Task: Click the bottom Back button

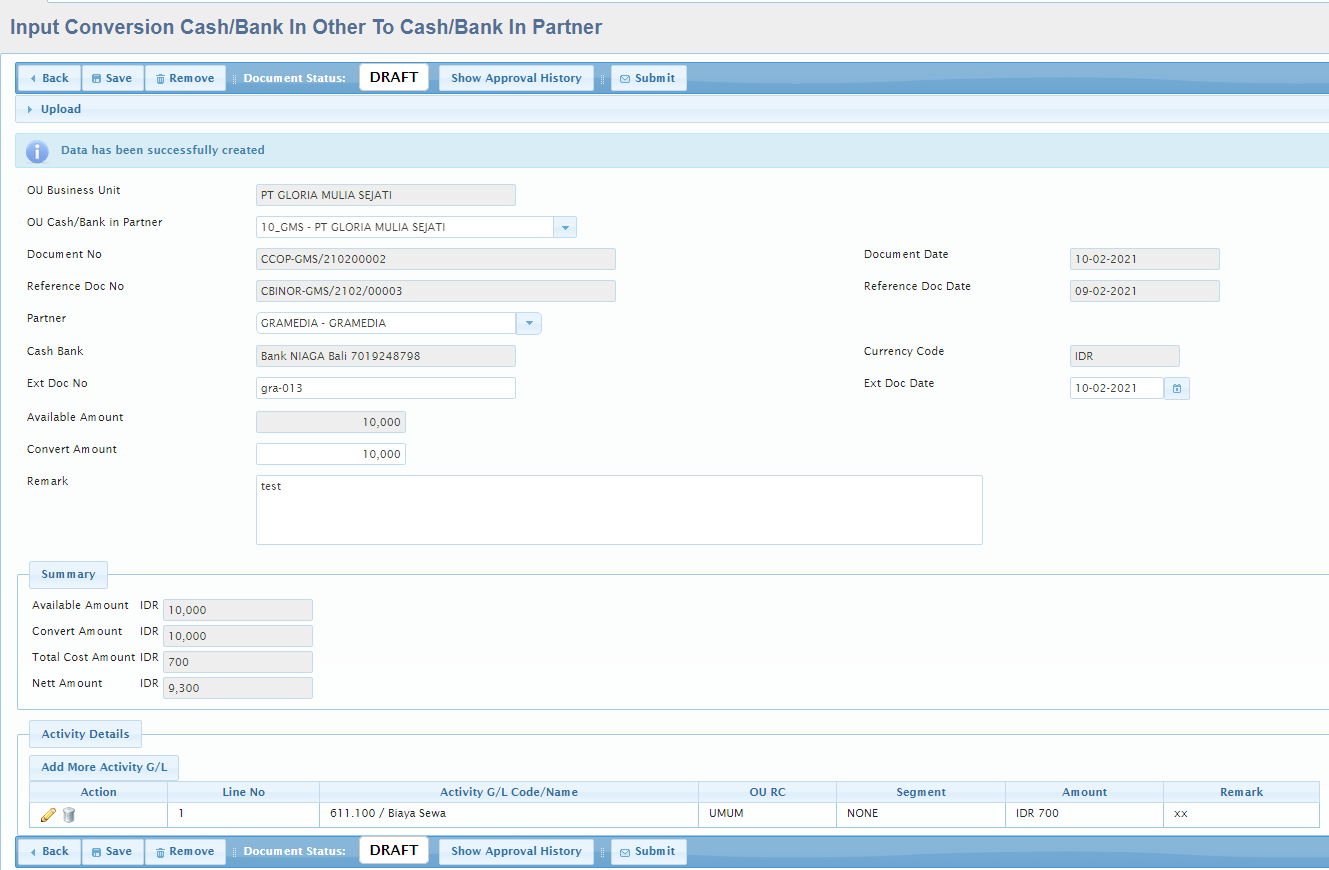Action: click(x=49, y=851)
